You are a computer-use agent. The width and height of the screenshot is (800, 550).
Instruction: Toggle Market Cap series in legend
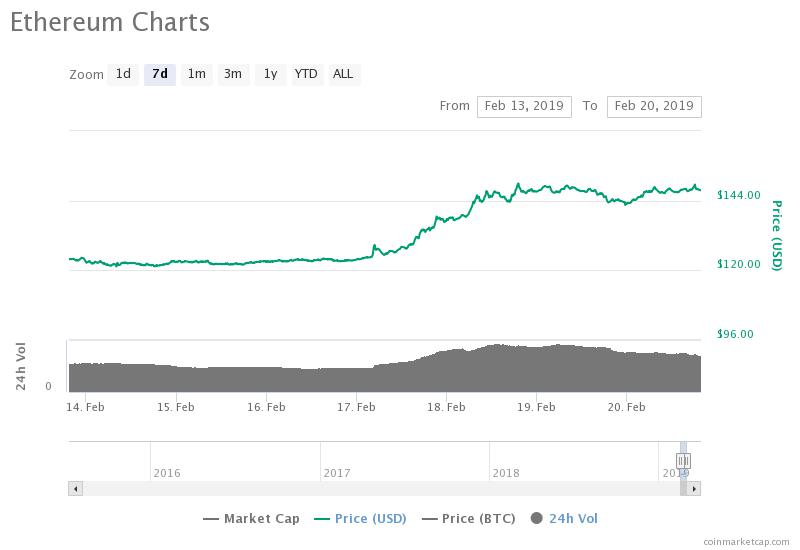(x=251, y=519)
